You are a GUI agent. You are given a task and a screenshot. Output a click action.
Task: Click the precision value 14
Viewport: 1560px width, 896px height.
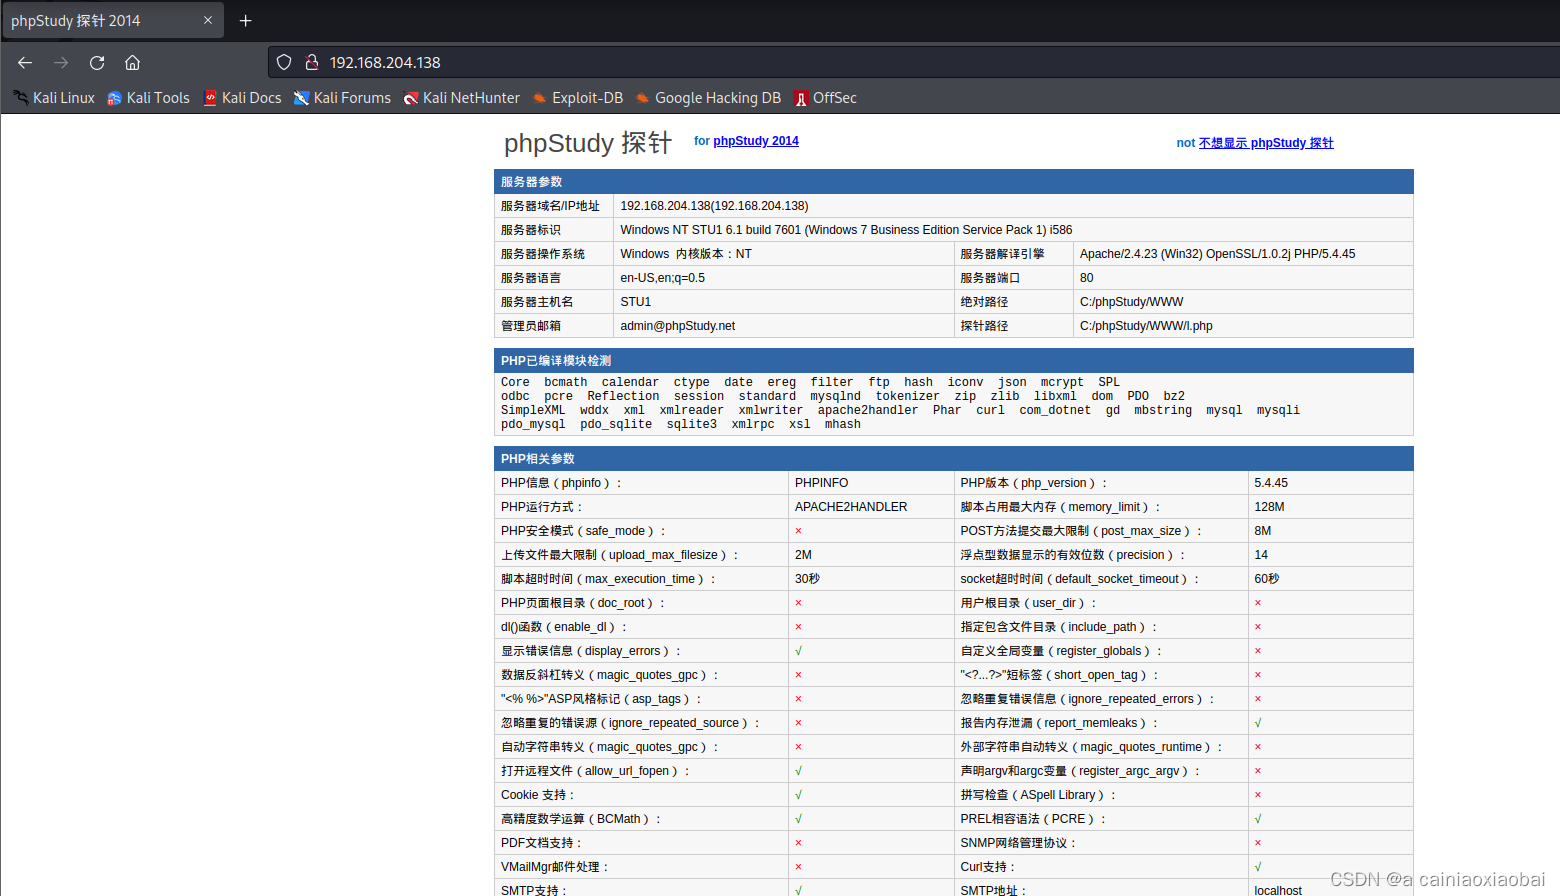[1261, 555]
